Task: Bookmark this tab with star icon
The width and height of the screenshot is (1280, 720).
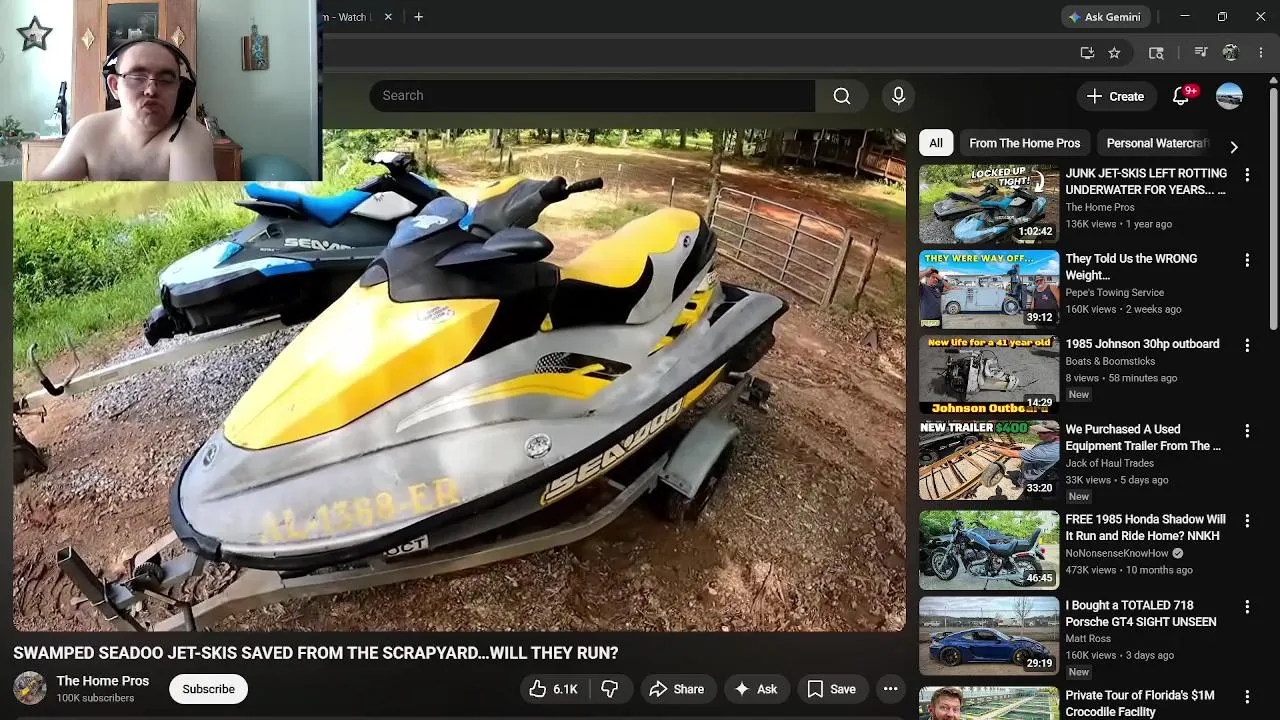Action: 1114,53
